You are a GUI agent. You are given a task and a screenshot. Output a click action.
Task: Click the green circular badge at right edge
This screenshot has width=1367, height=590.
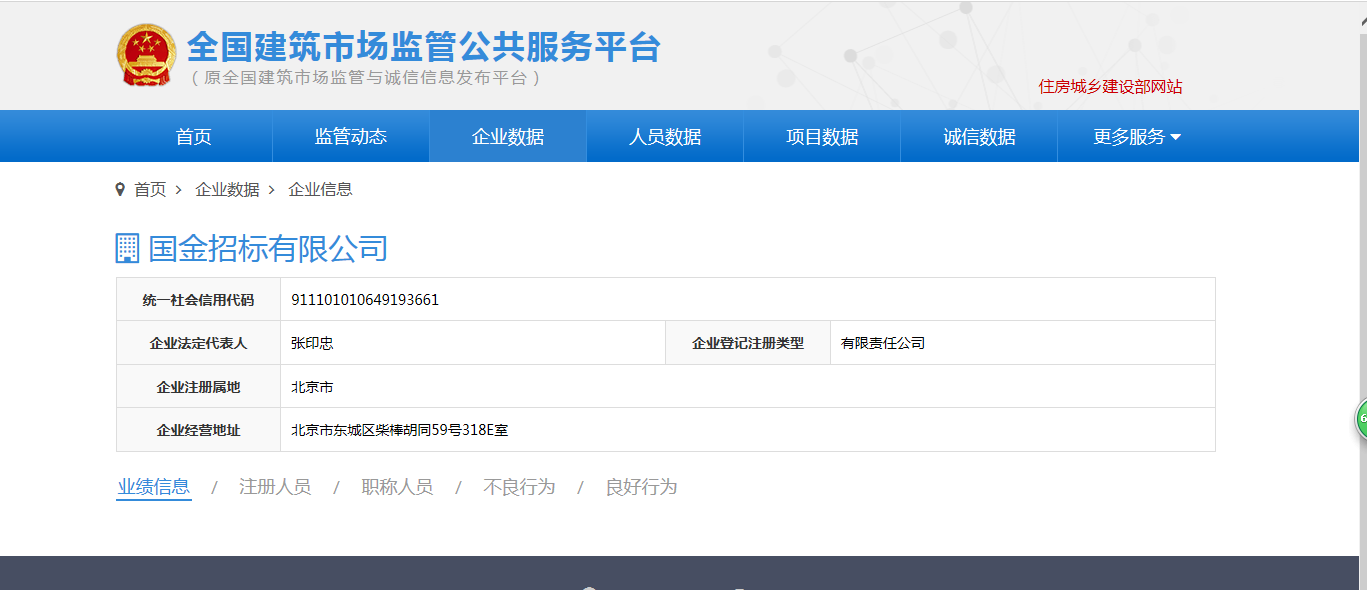[x=1360, y=418]
